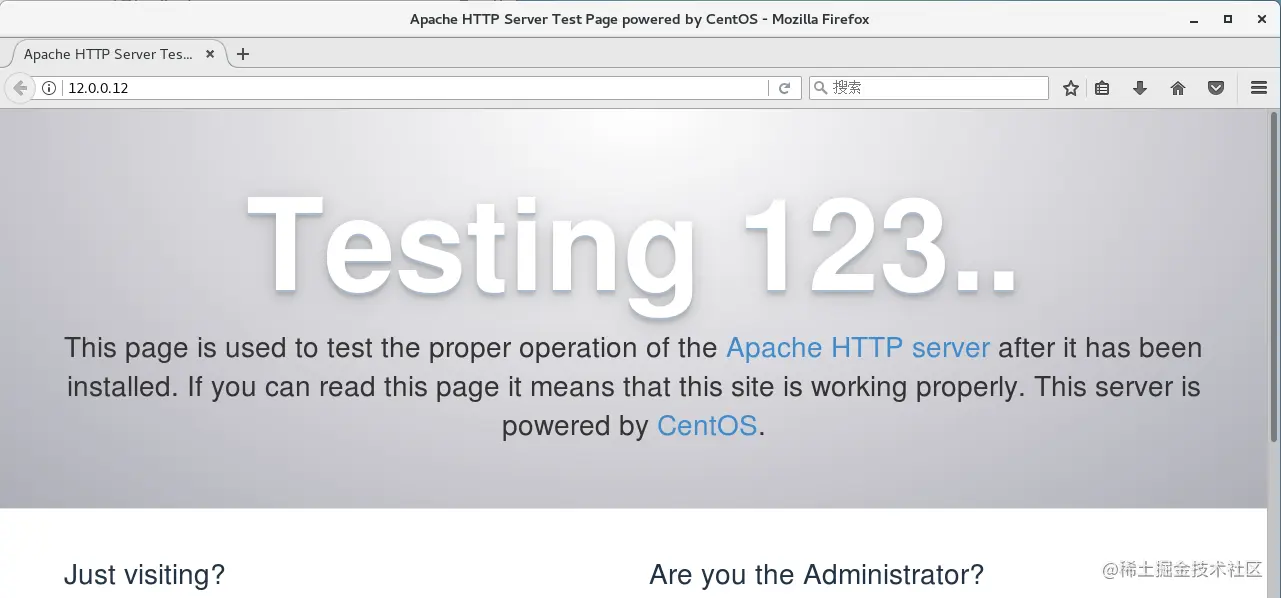This screenshot has width=1281, height=598.
Task: Open the downloads panel
Action: 1140,88
